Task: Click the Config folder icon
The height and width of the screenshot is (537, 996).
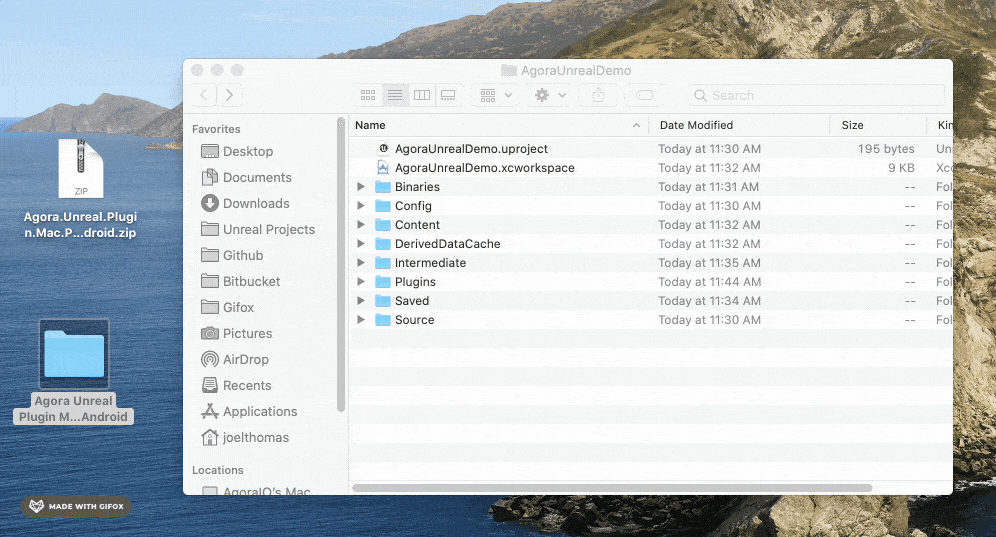Action: (383, 206)
